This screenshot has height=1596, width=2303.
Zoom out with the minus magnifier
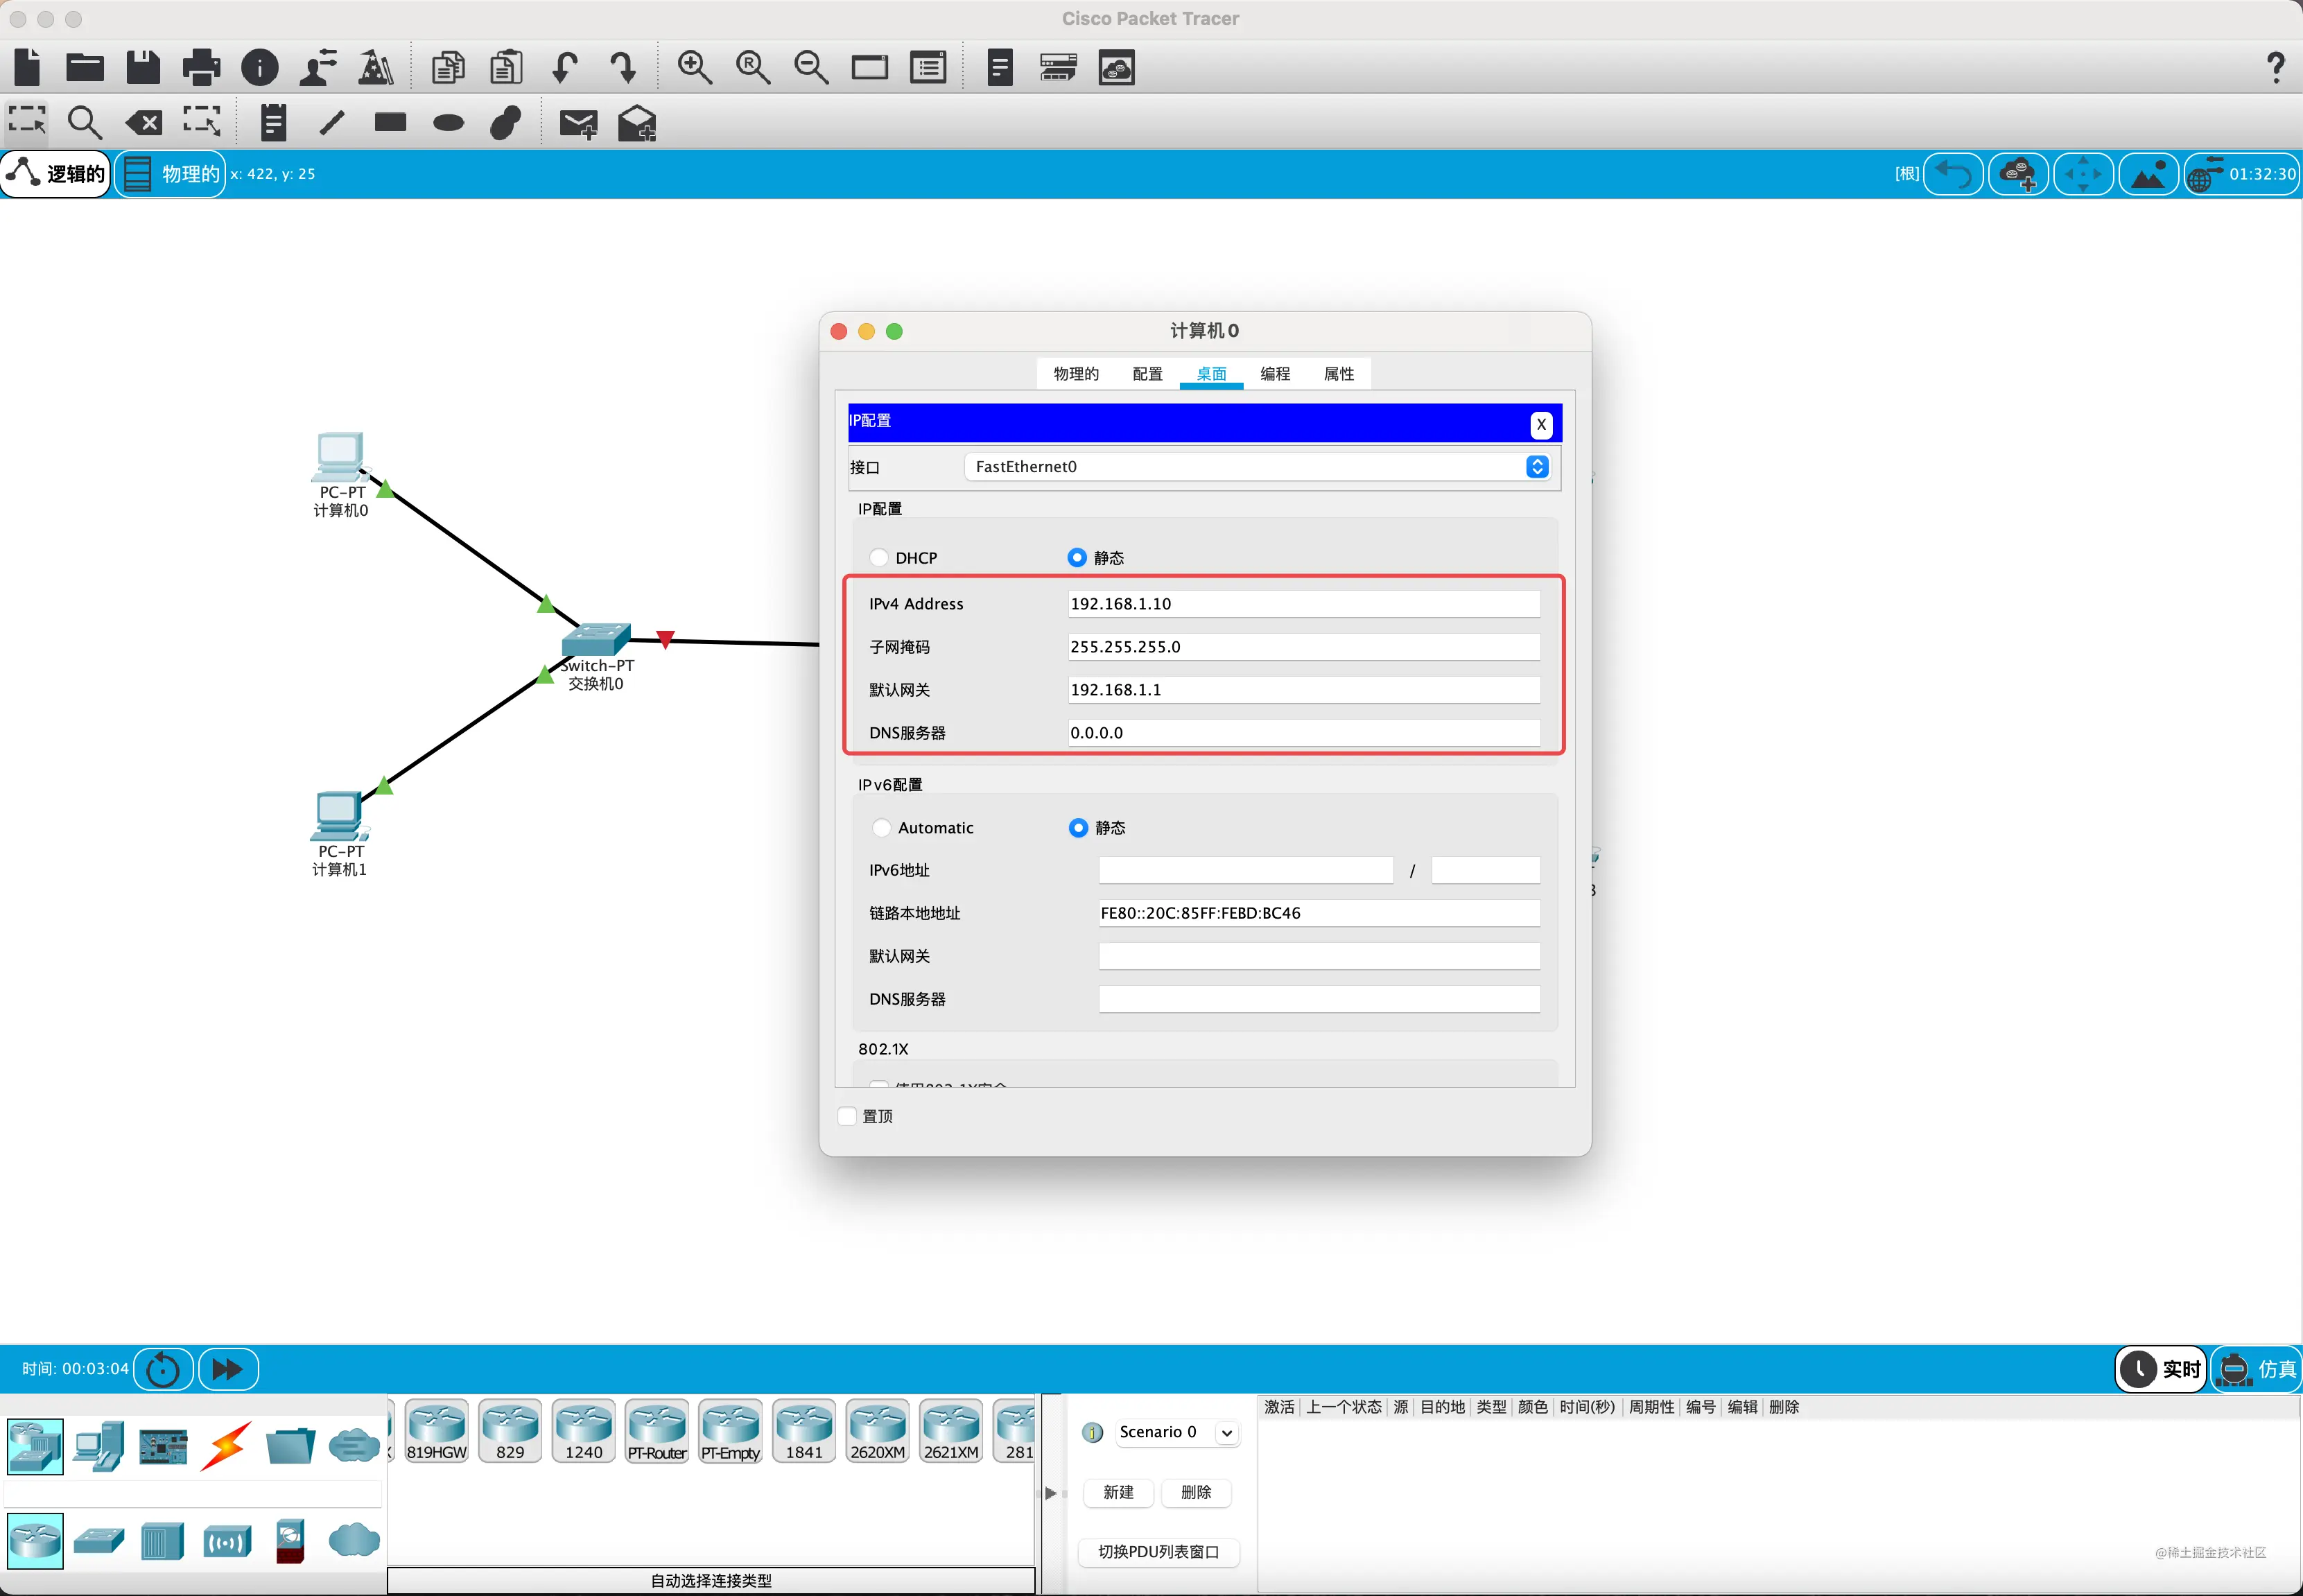(810, 67)
